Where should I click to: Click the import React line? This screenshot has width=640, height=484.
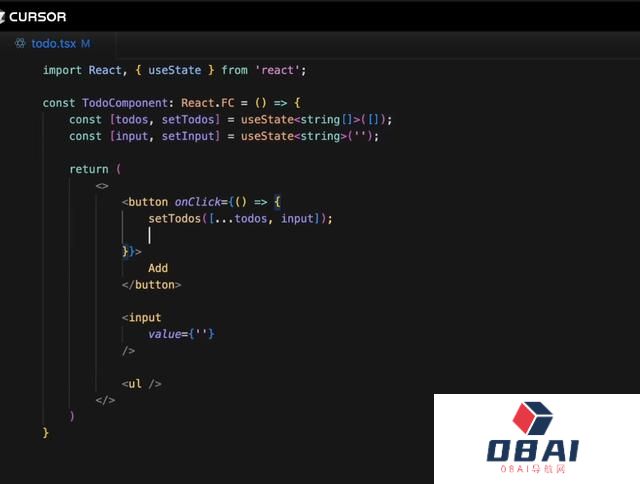point(174,70)
